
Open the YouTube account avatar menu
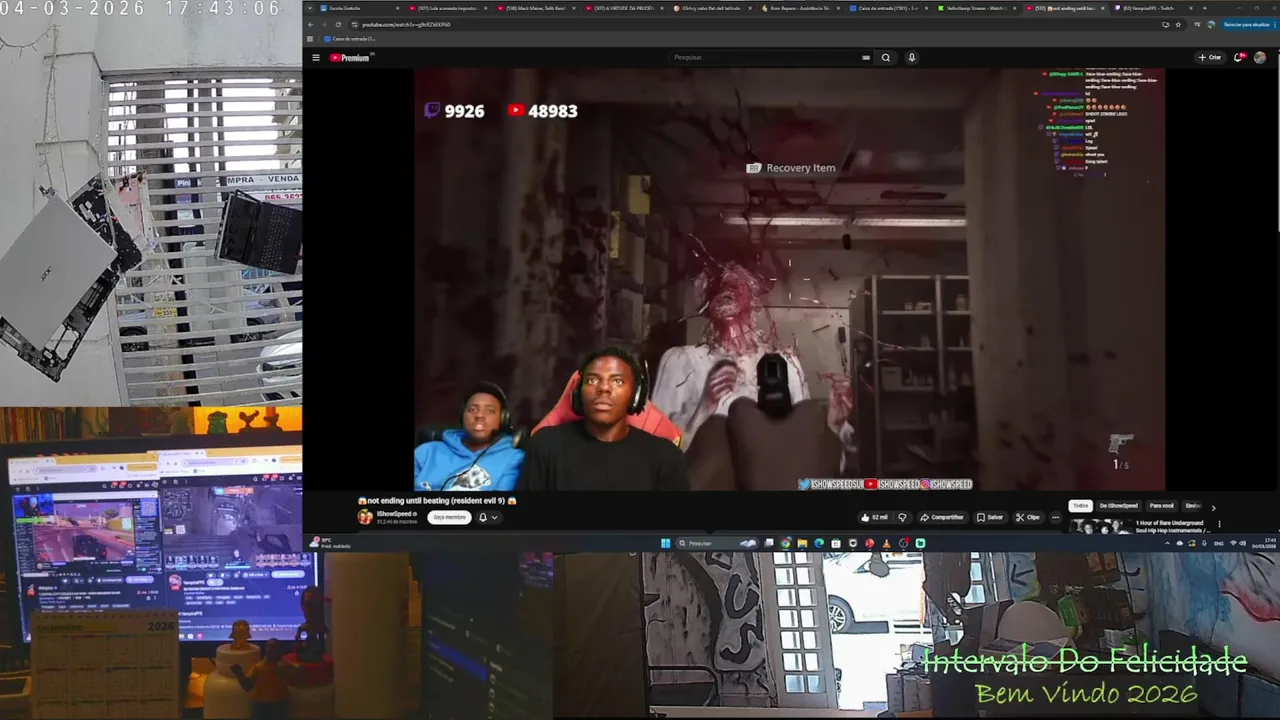click(1260, 57)
